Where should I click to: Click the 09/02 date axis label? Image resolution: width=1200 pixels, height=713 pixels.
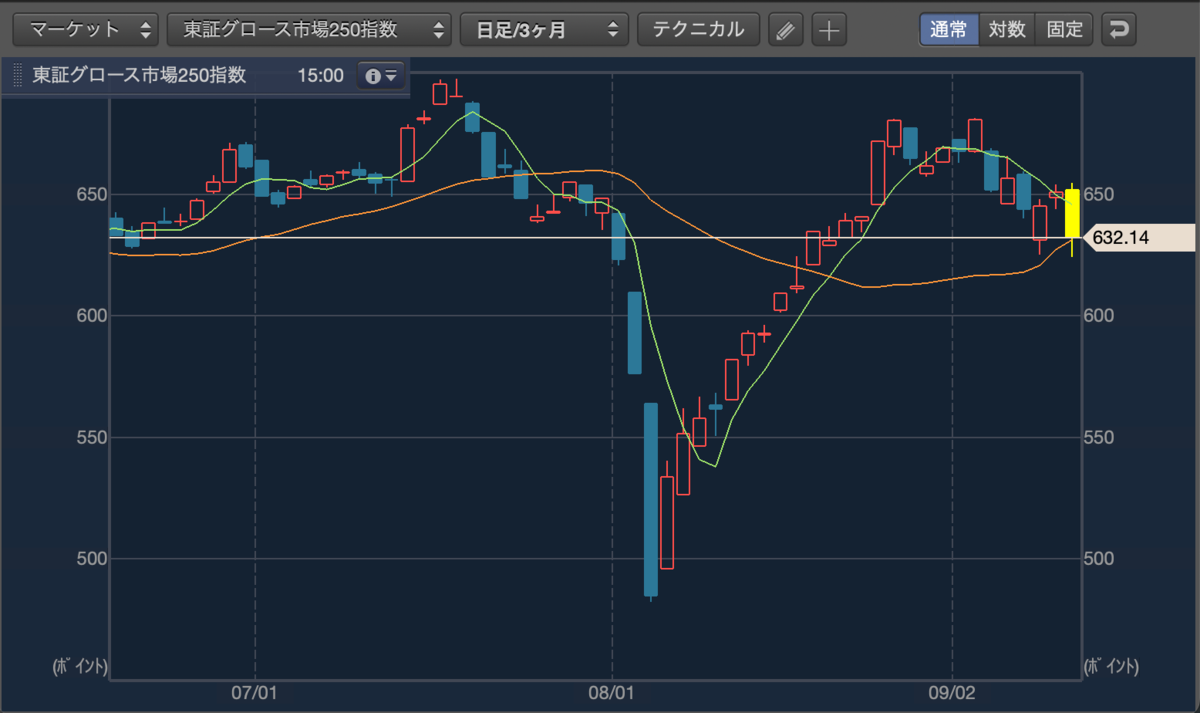point(952,691)
